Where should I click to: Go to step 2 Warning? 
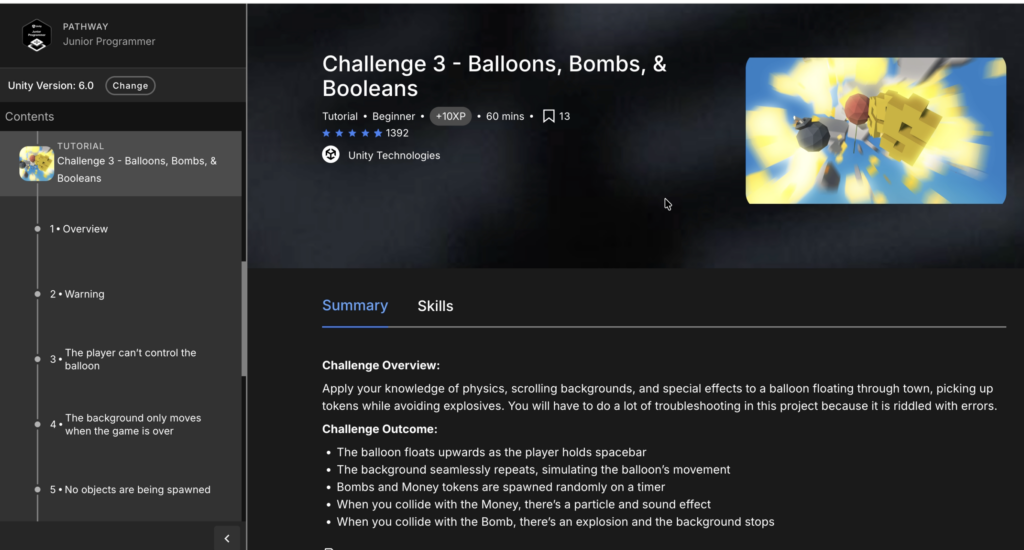tap(84, 294)
